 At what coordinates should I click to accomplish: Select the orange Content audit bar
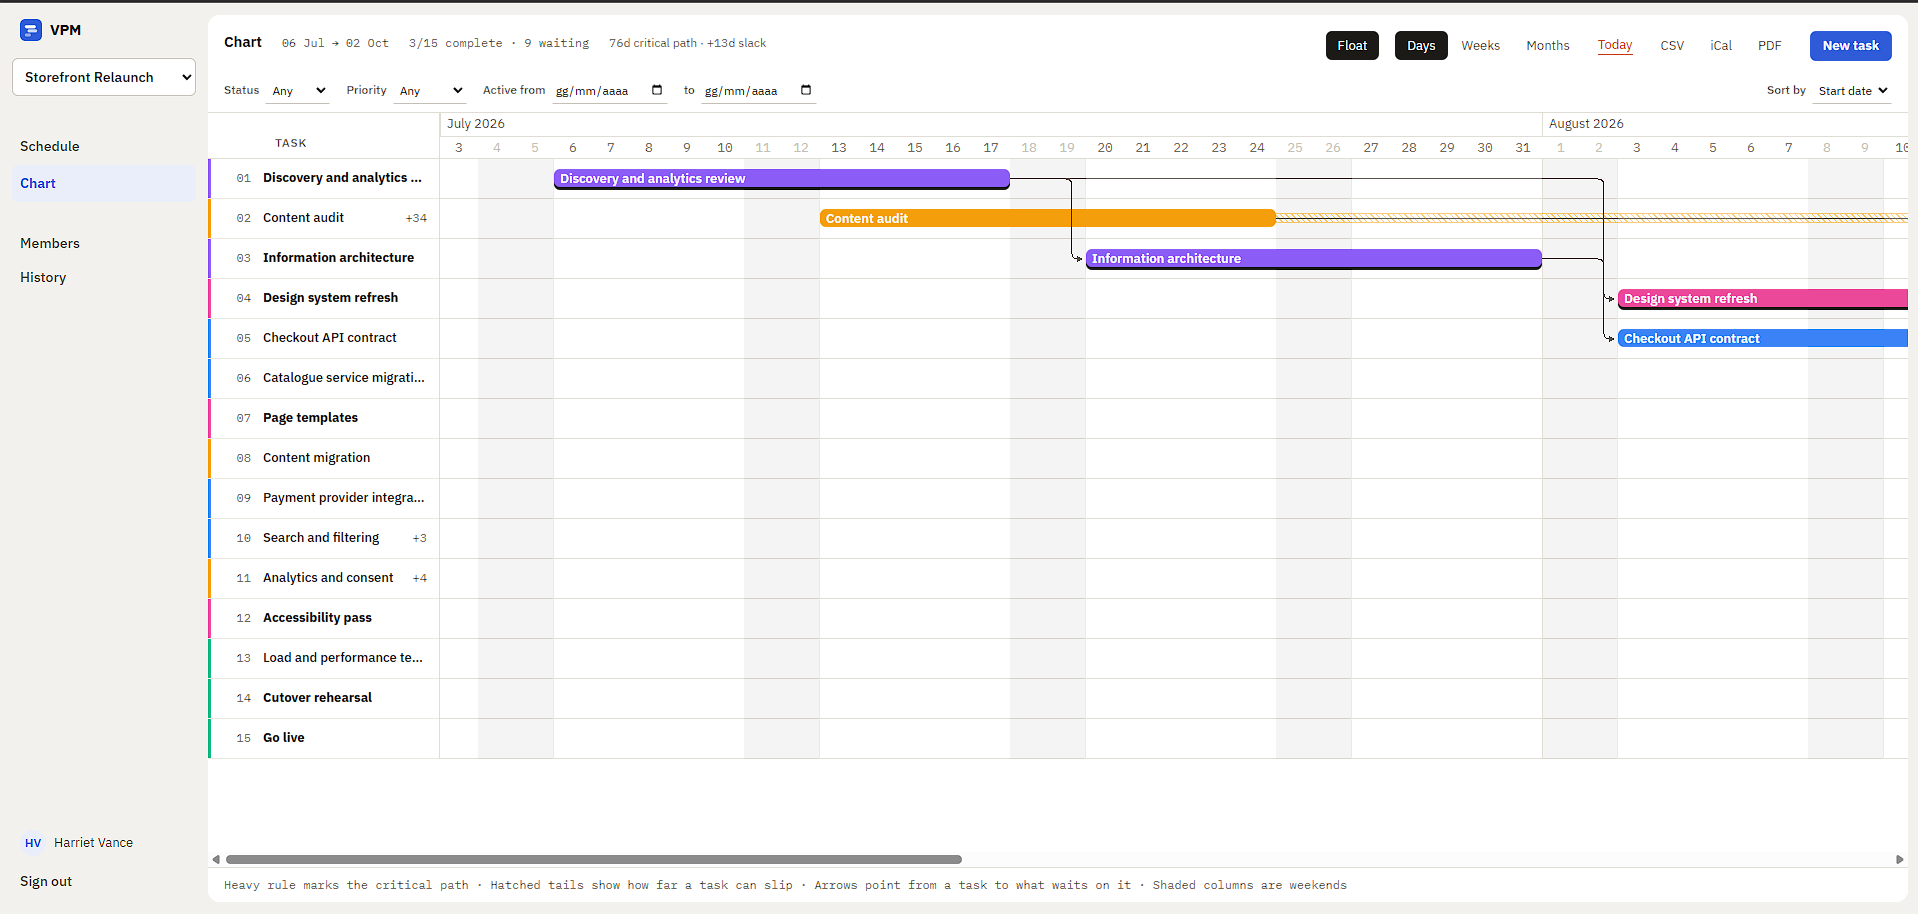1048,218
